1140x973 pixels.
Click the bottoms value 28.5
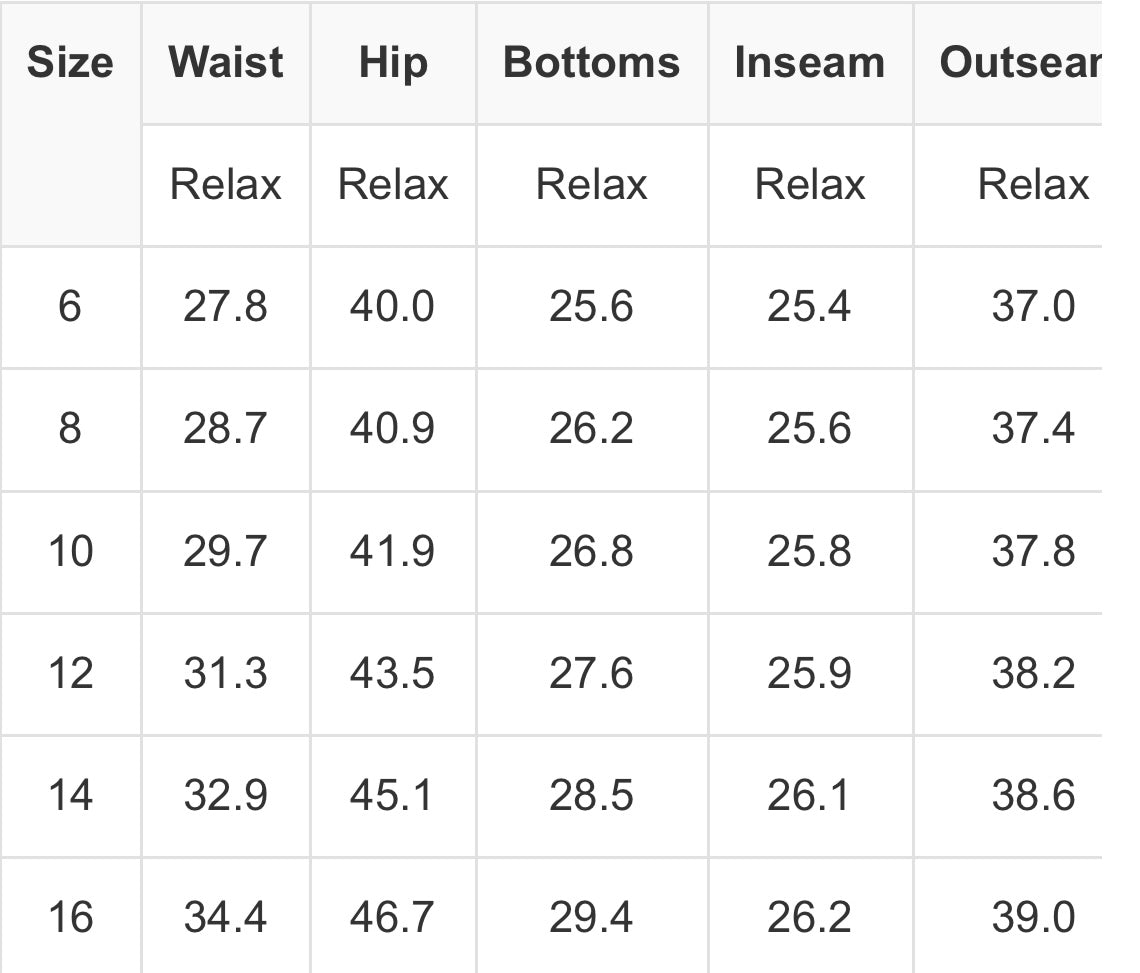[591, 795]
